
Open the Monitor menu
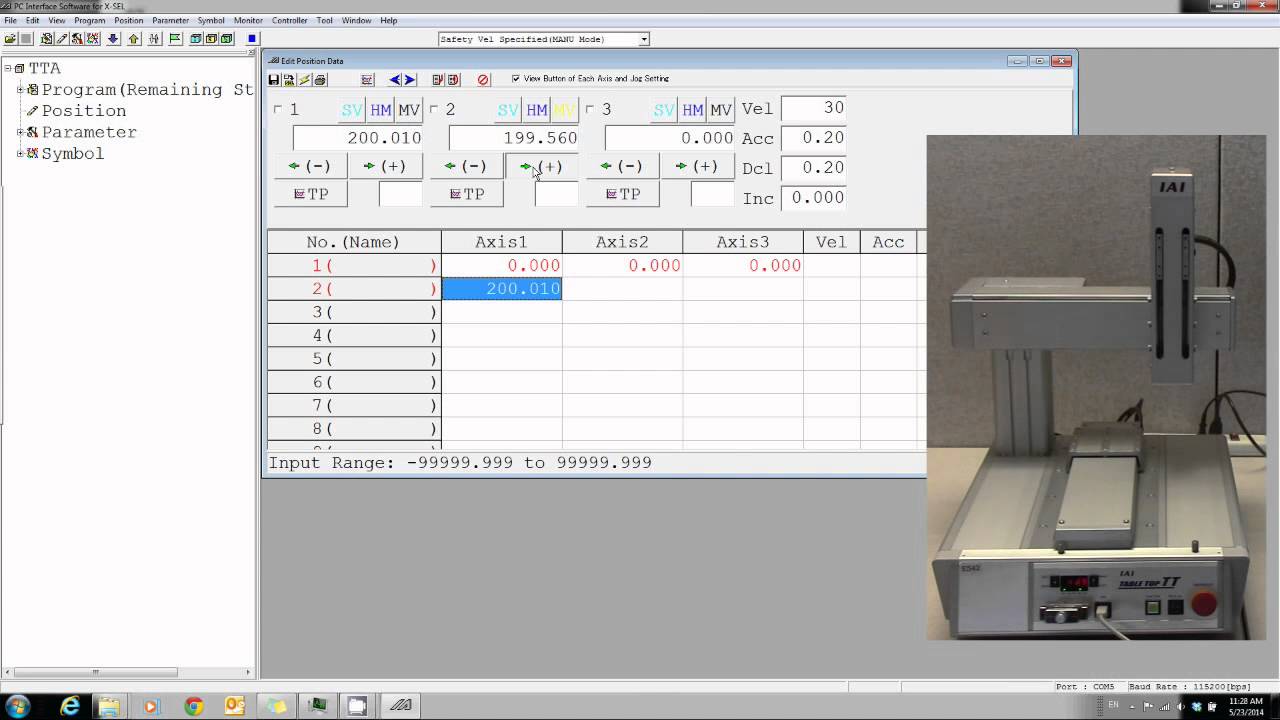coord(248,20)
